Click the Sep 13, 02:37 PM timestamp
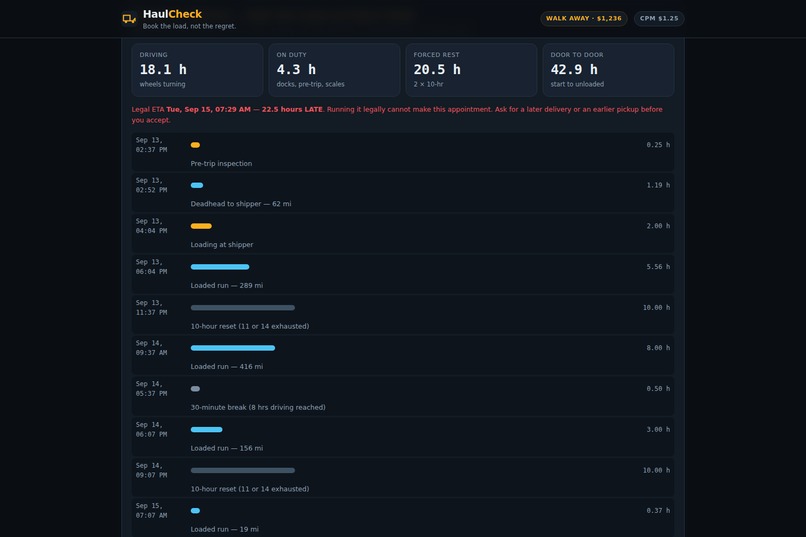 pyautogui.click(x=152, y=145)
